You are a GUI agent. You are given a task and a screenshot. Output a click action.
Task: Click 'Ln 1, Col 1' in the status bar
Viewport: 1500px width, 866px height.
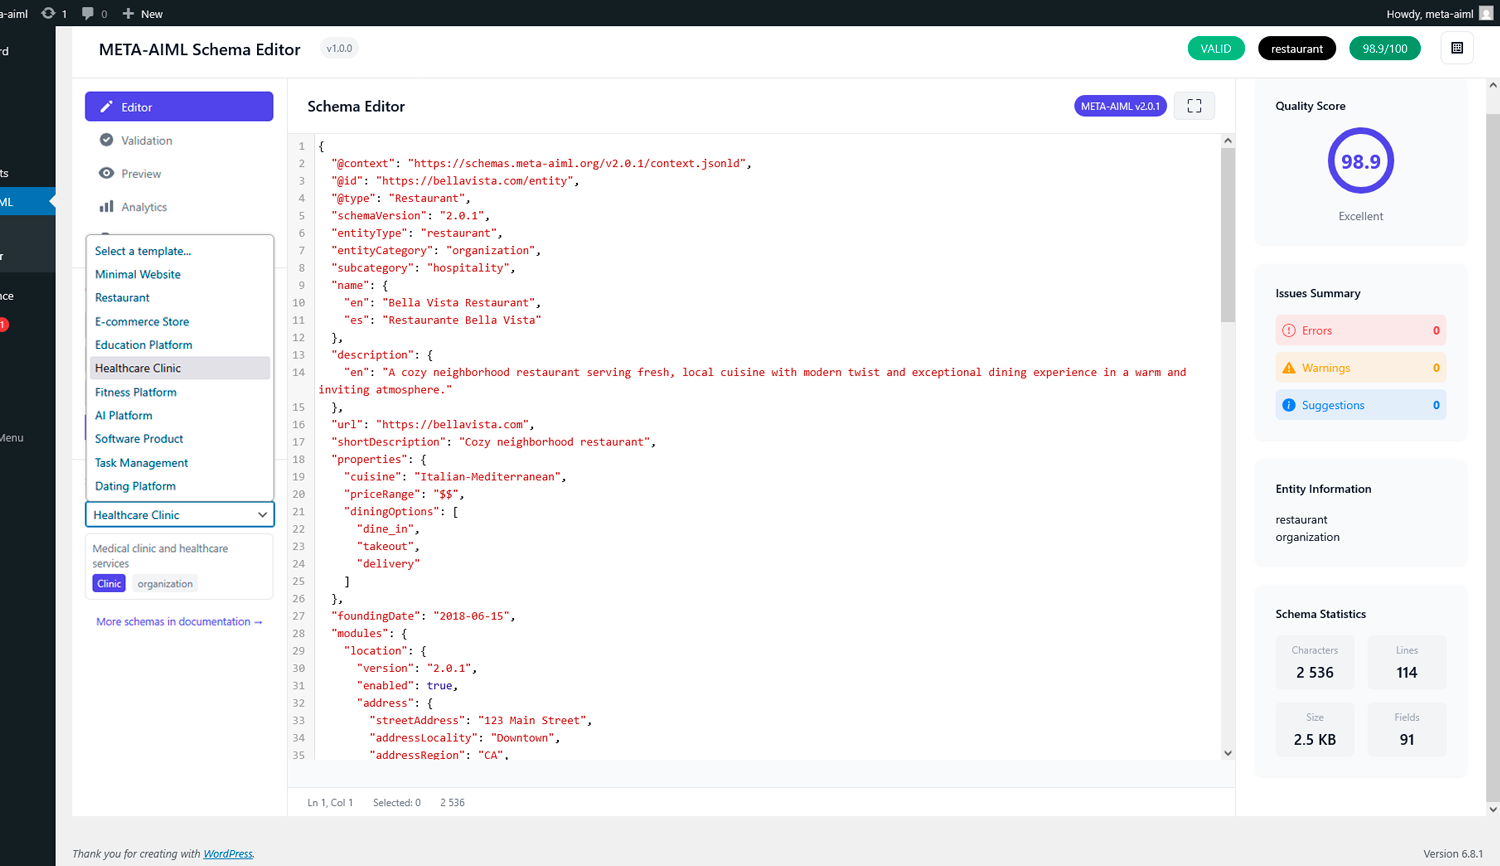pos(330,803)
